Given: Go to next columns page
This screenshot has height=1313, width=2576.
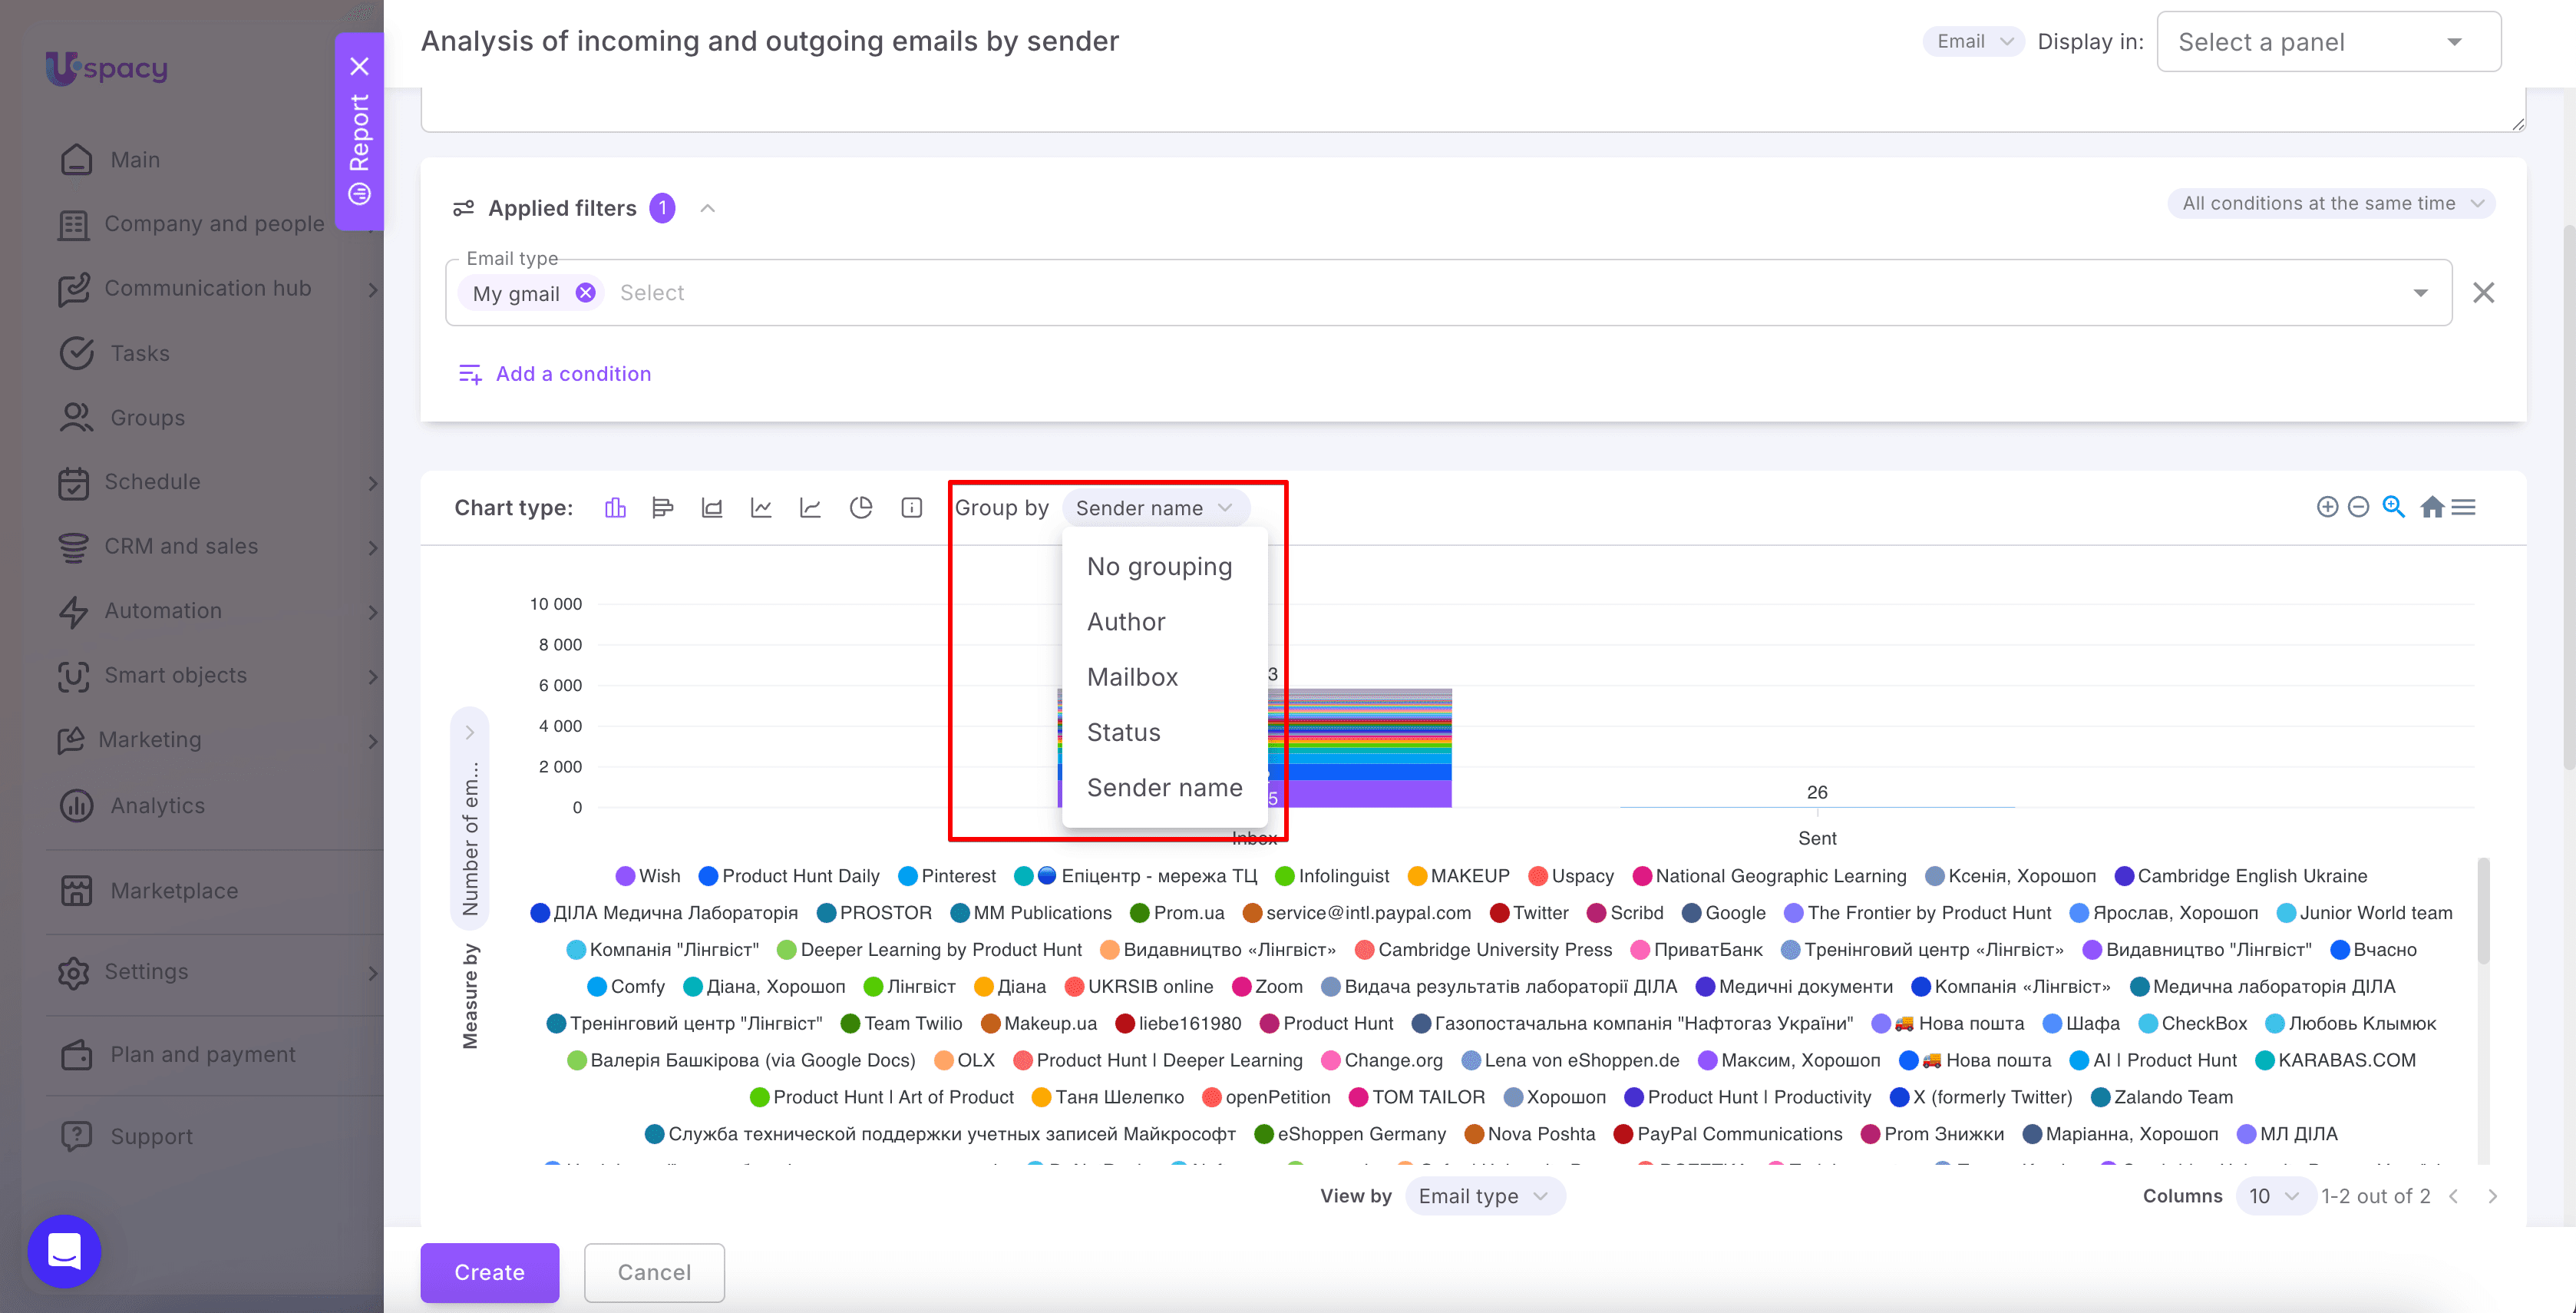Looking at the screenshot, I should [2493, 1196].
